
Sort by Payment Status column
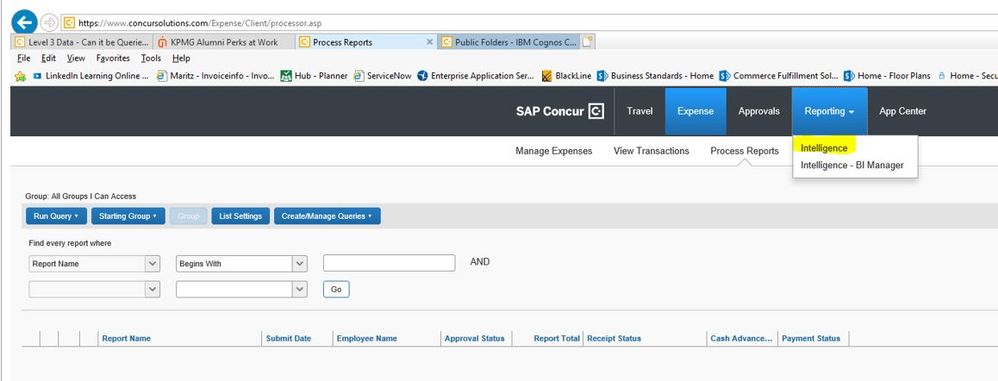[811, 338]
